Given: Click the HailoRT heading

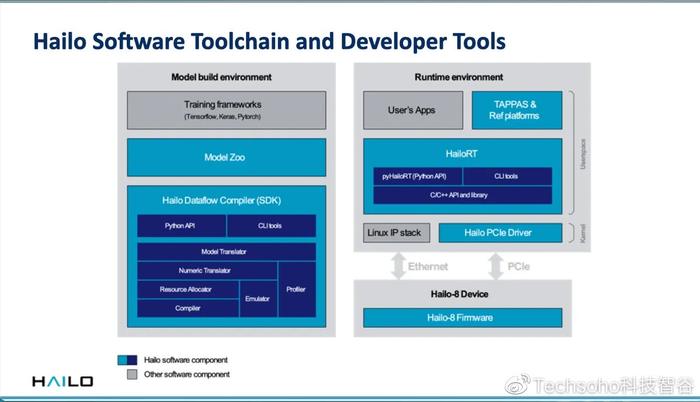Looking at the screenshot, I should pos(462,154).
